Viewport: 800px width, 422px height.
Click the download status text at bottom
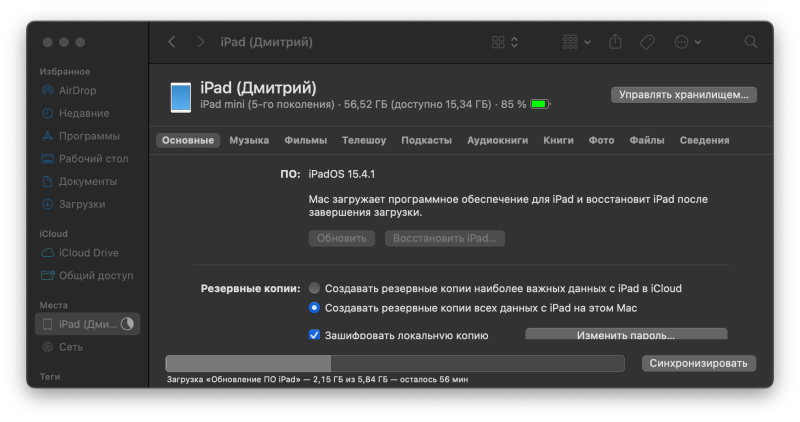[317, 379]
